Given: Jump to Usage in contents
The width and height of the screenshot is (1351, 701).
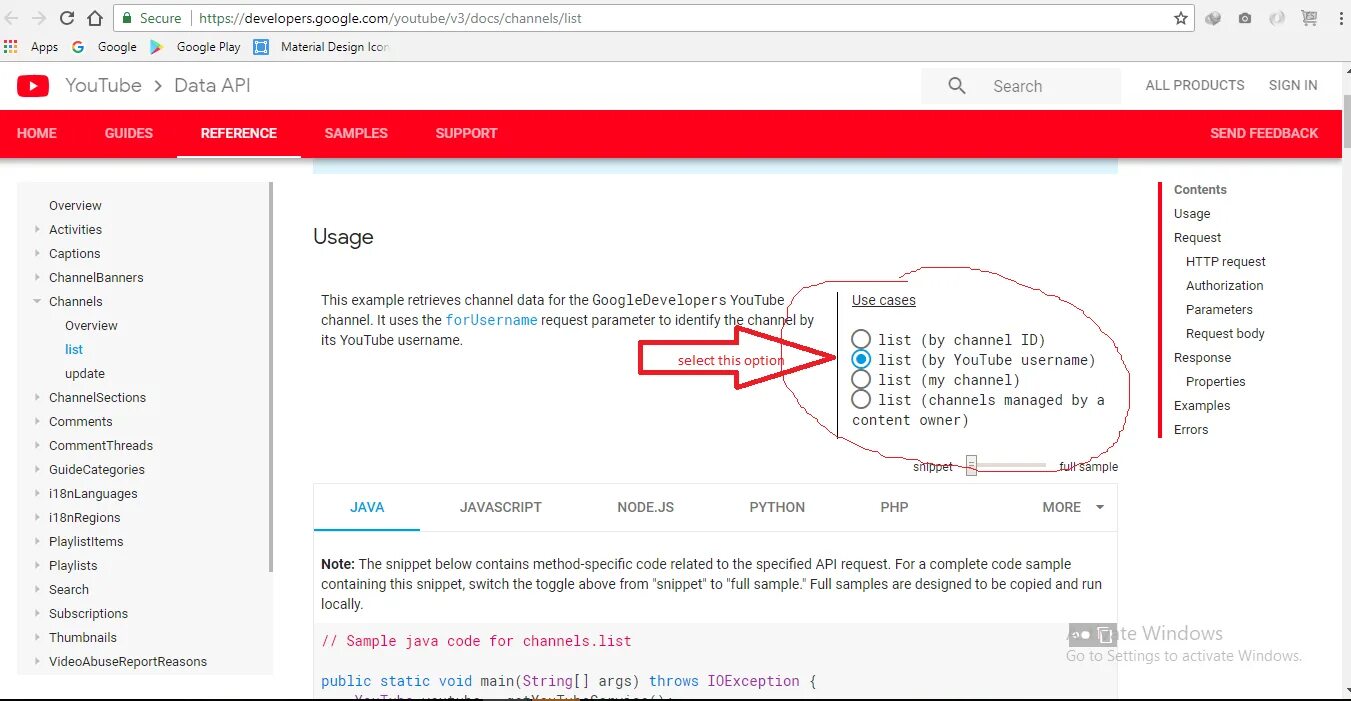Looking at the screenshot, I should point(1192,213).
